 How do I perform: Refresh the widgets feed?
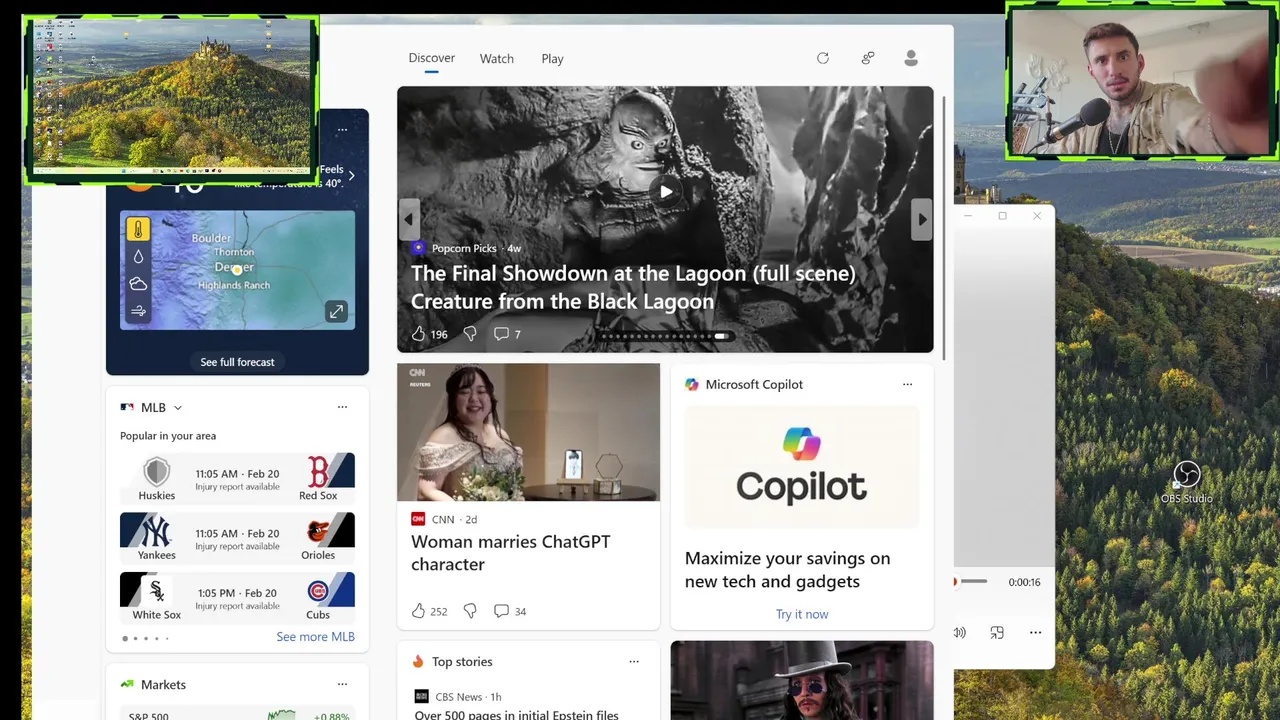tap(823, 58)
